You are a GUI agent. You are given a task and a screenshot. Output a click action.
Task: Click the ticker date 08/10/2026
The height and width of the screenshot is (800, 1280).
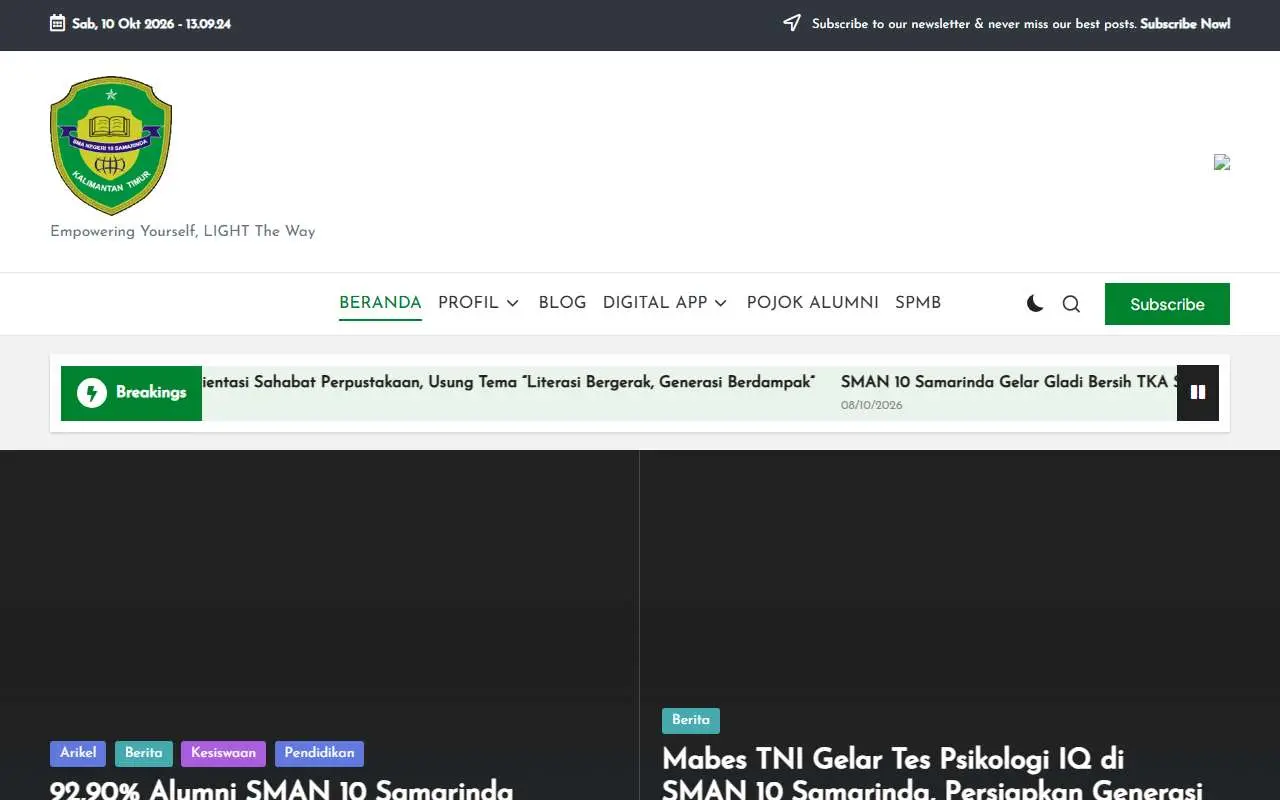click(872, 405)
